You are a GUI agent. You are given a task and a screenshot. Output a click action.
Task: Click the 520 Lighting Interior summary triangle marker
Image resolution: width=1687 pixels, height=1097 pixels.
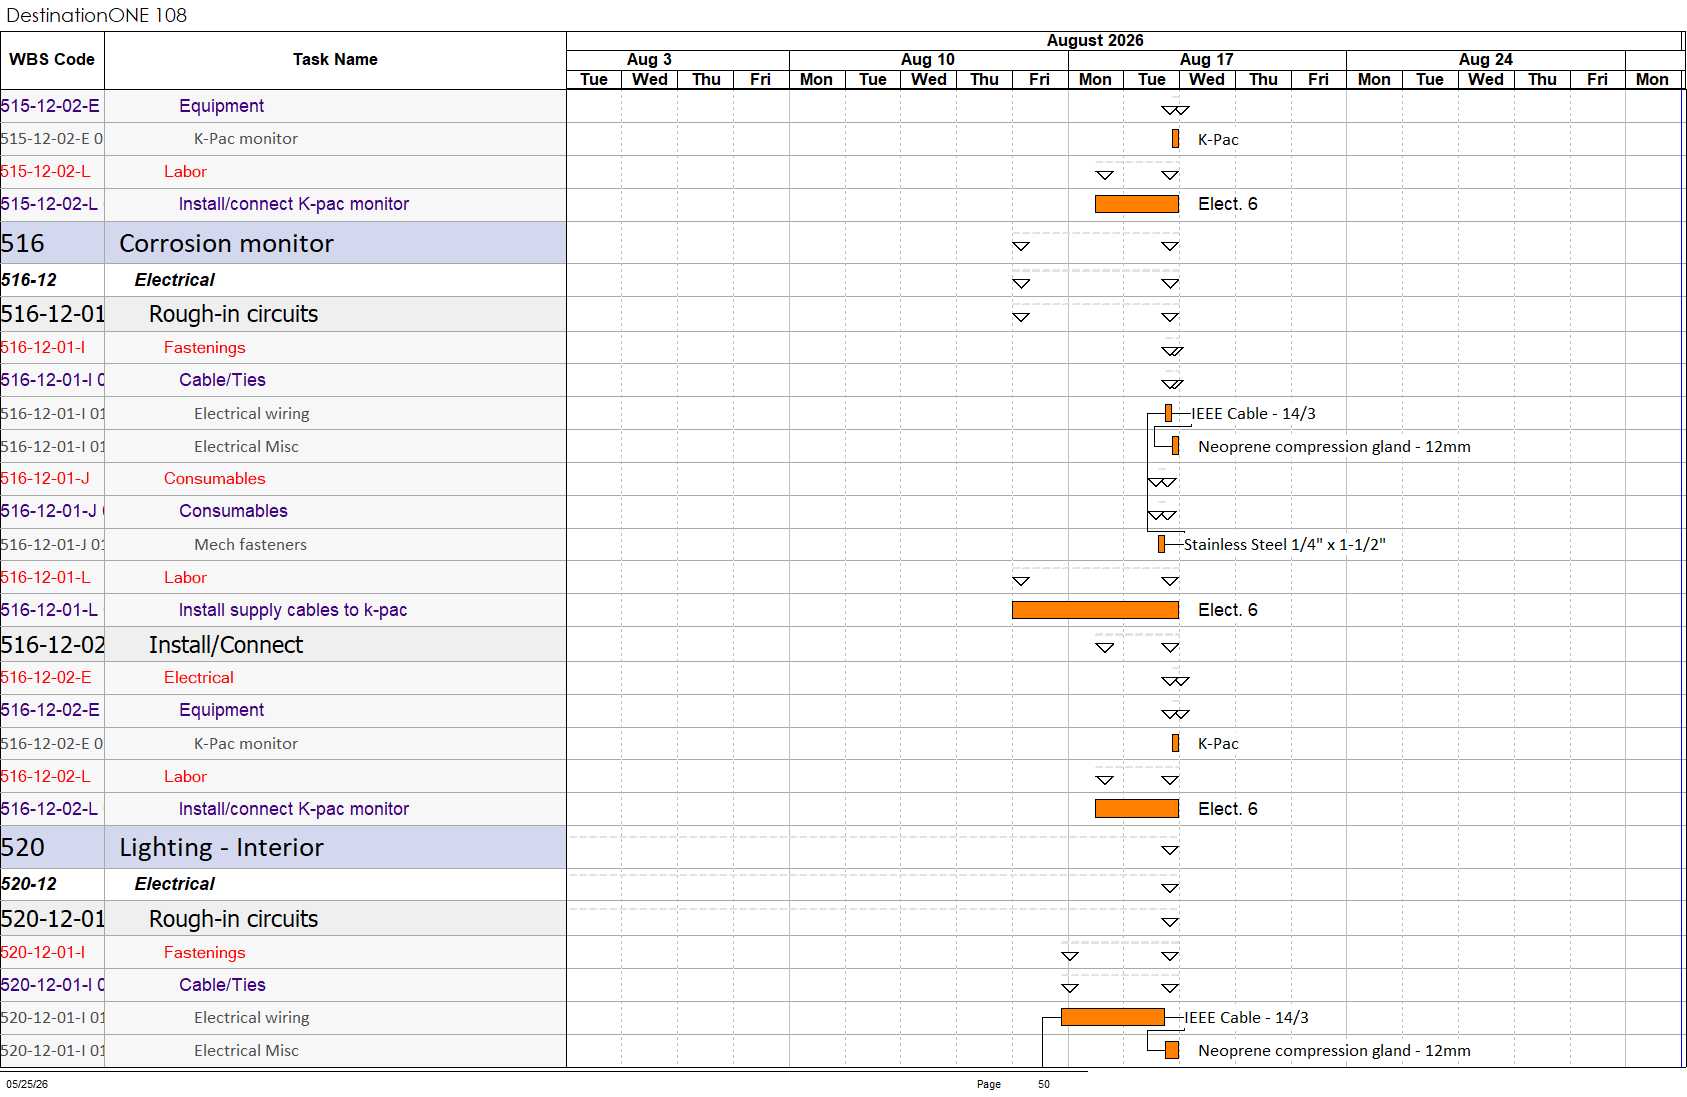(1170, 850)
